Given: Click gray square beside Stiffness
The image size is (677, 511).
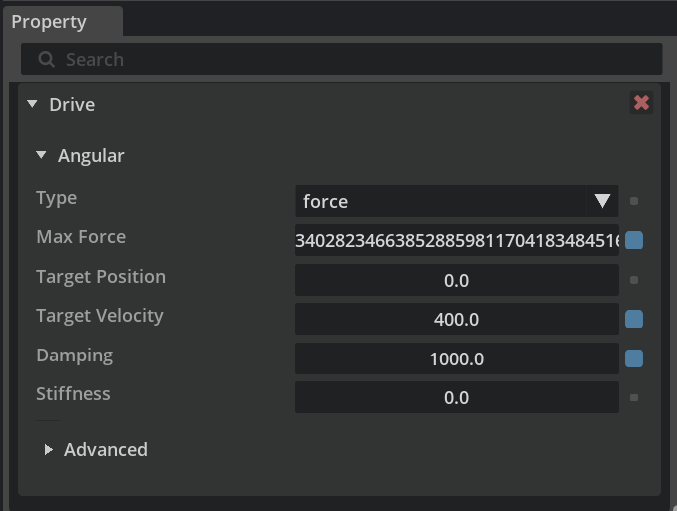Looking at the screenshot, I should pyautogui.click(x=634, y=397).
